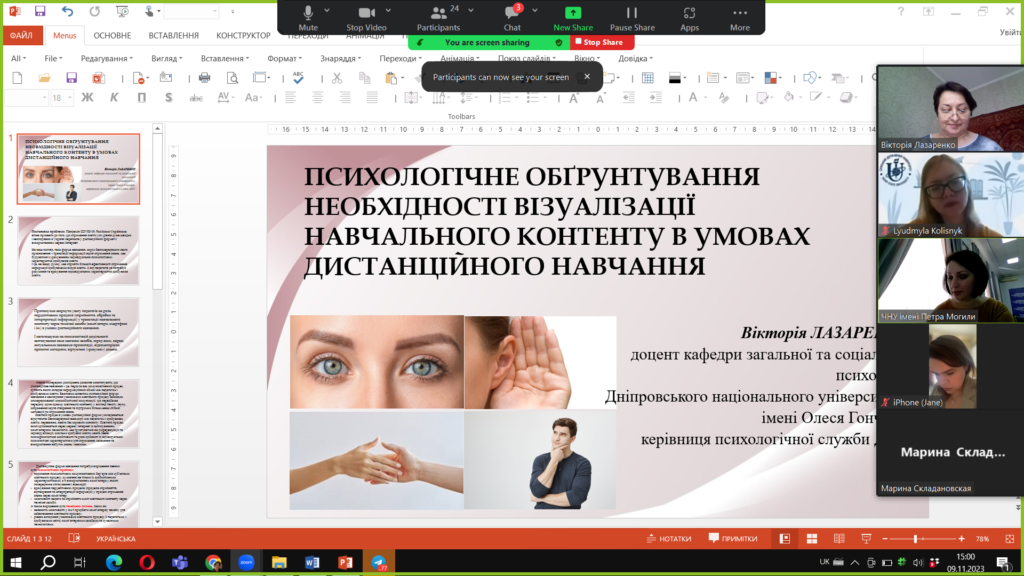This screenshot has height=576, width=1024.
Task: Adjust the zoom slider handle
Action: click(x=916, y=539)
